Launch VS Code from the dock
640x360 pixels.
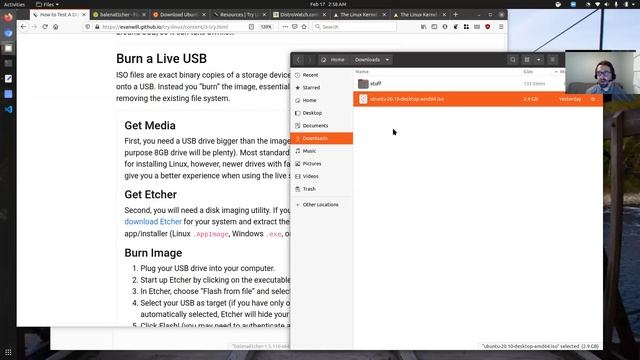coord(8,109)
